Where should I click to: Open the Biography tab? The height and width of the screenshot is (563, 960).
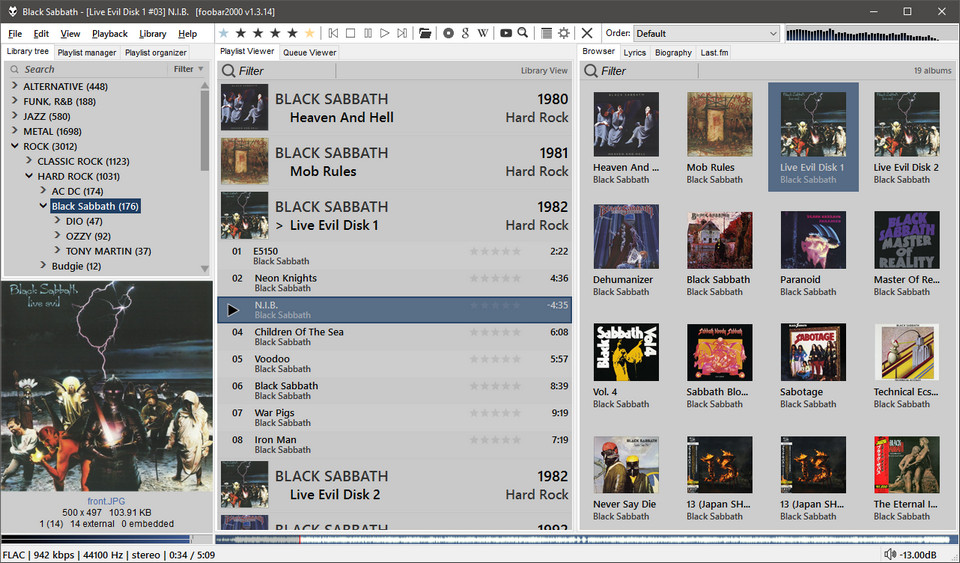tap(673, 53)
